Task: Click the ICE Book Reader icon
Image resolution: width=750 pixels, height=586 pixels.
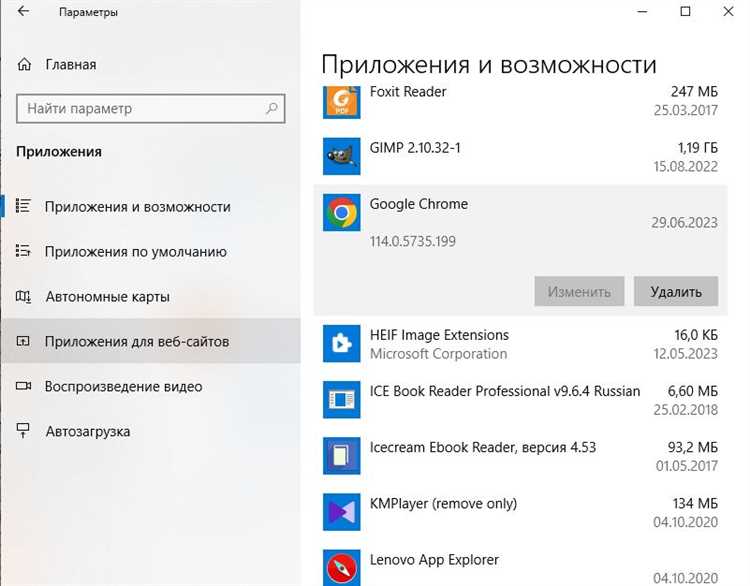Action: point(342,399)
